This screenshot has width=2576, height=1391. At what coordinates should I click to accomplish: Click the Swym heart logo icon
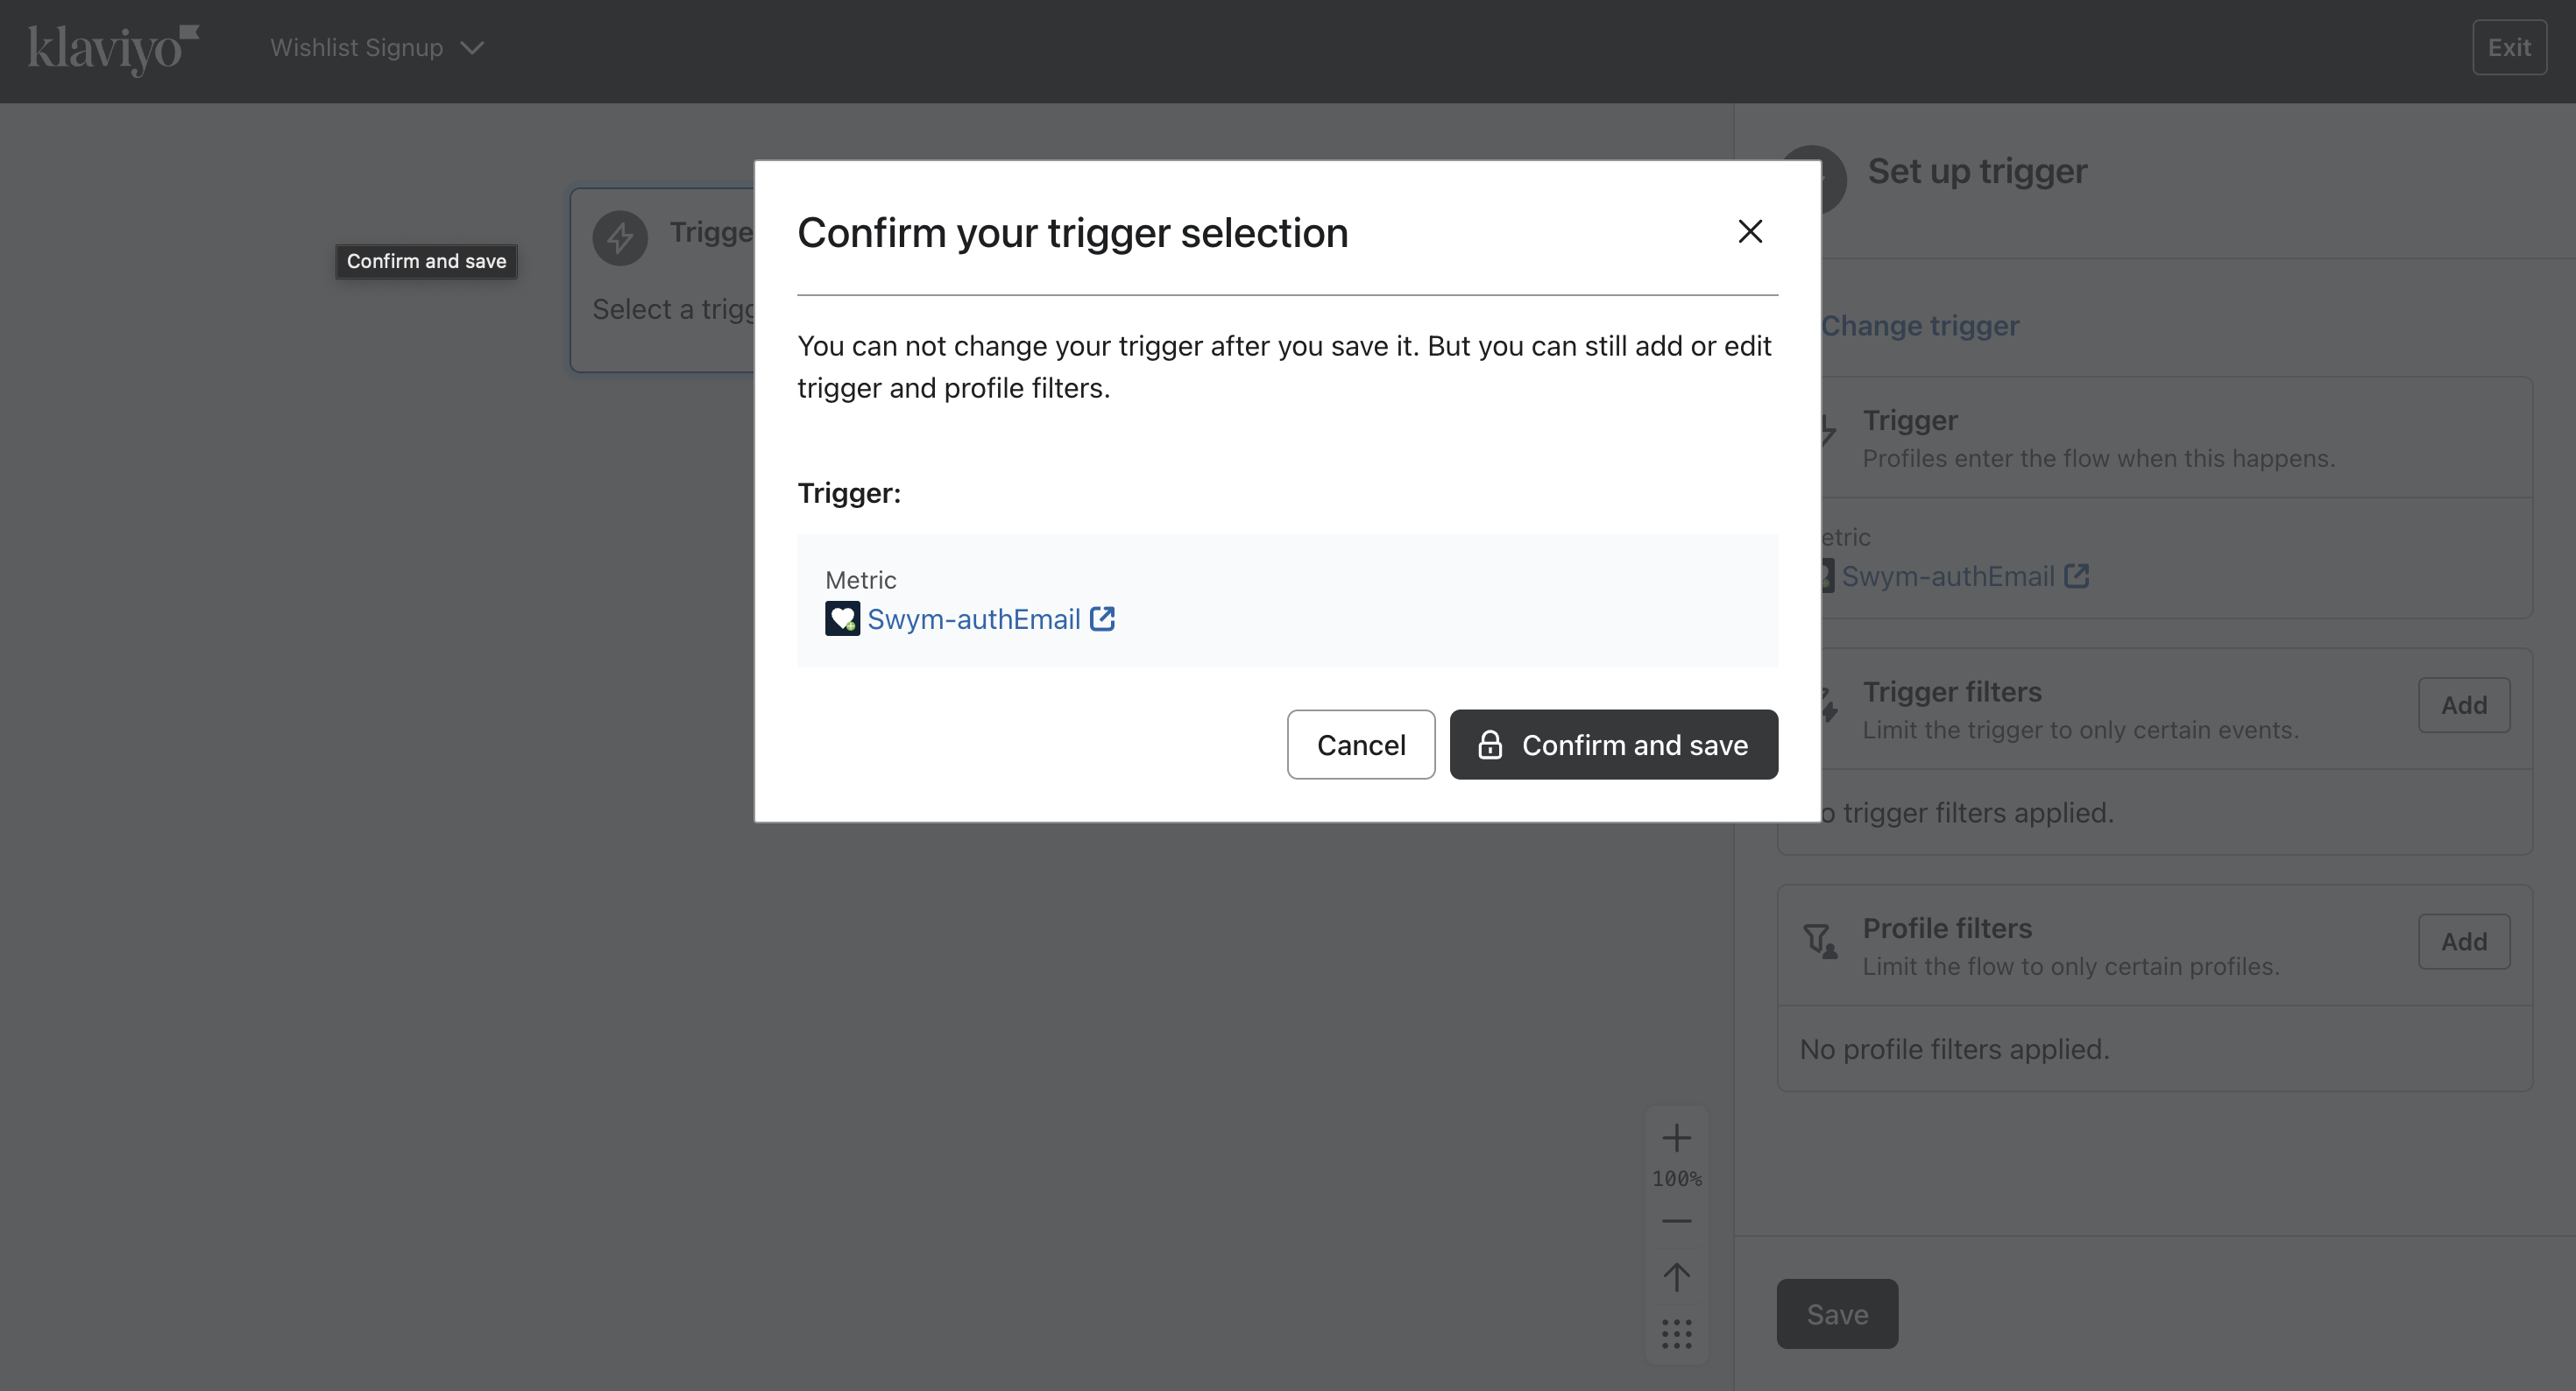click(x=841, y=619)
